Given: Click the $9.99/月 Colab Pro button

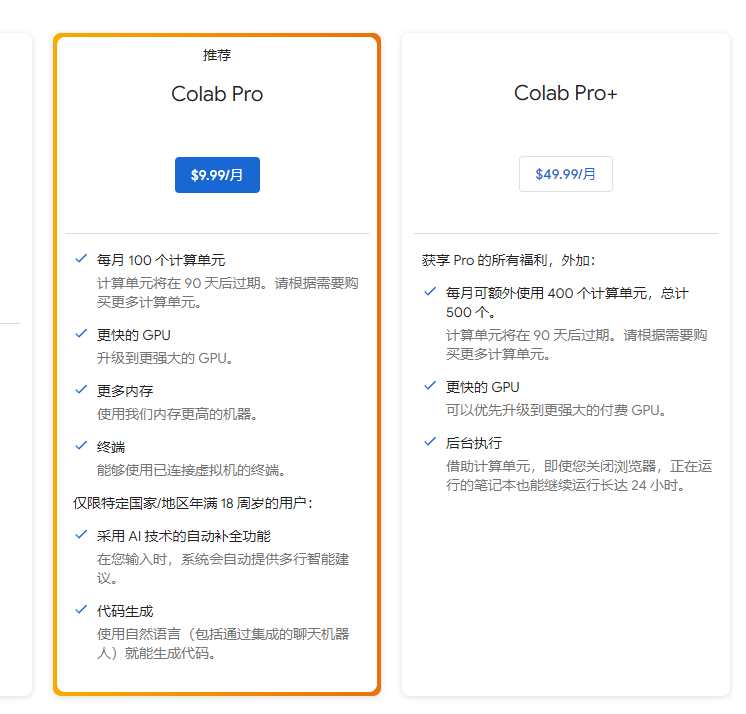Looking at the screenshot, I should [217, 175].
